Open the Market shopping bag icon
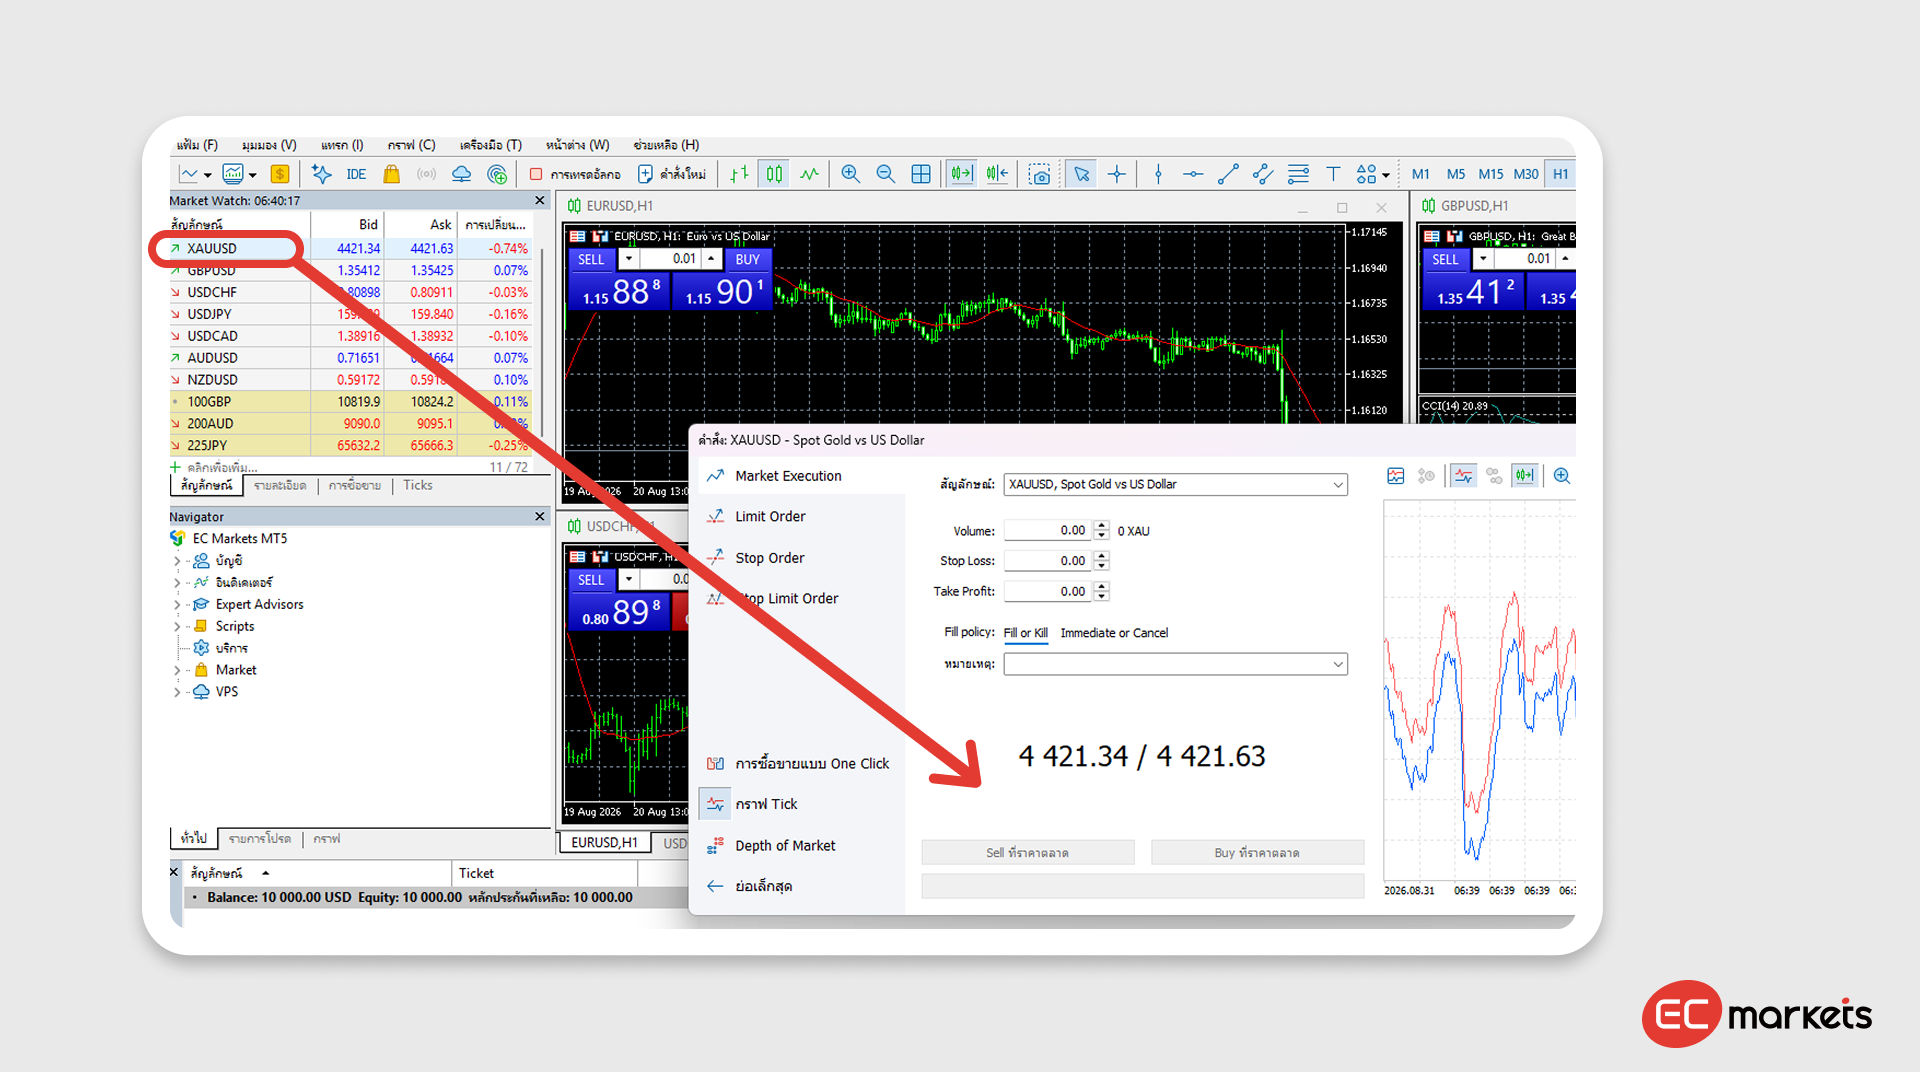Viewport: 1920px width, 1072px height. point(392,174)
